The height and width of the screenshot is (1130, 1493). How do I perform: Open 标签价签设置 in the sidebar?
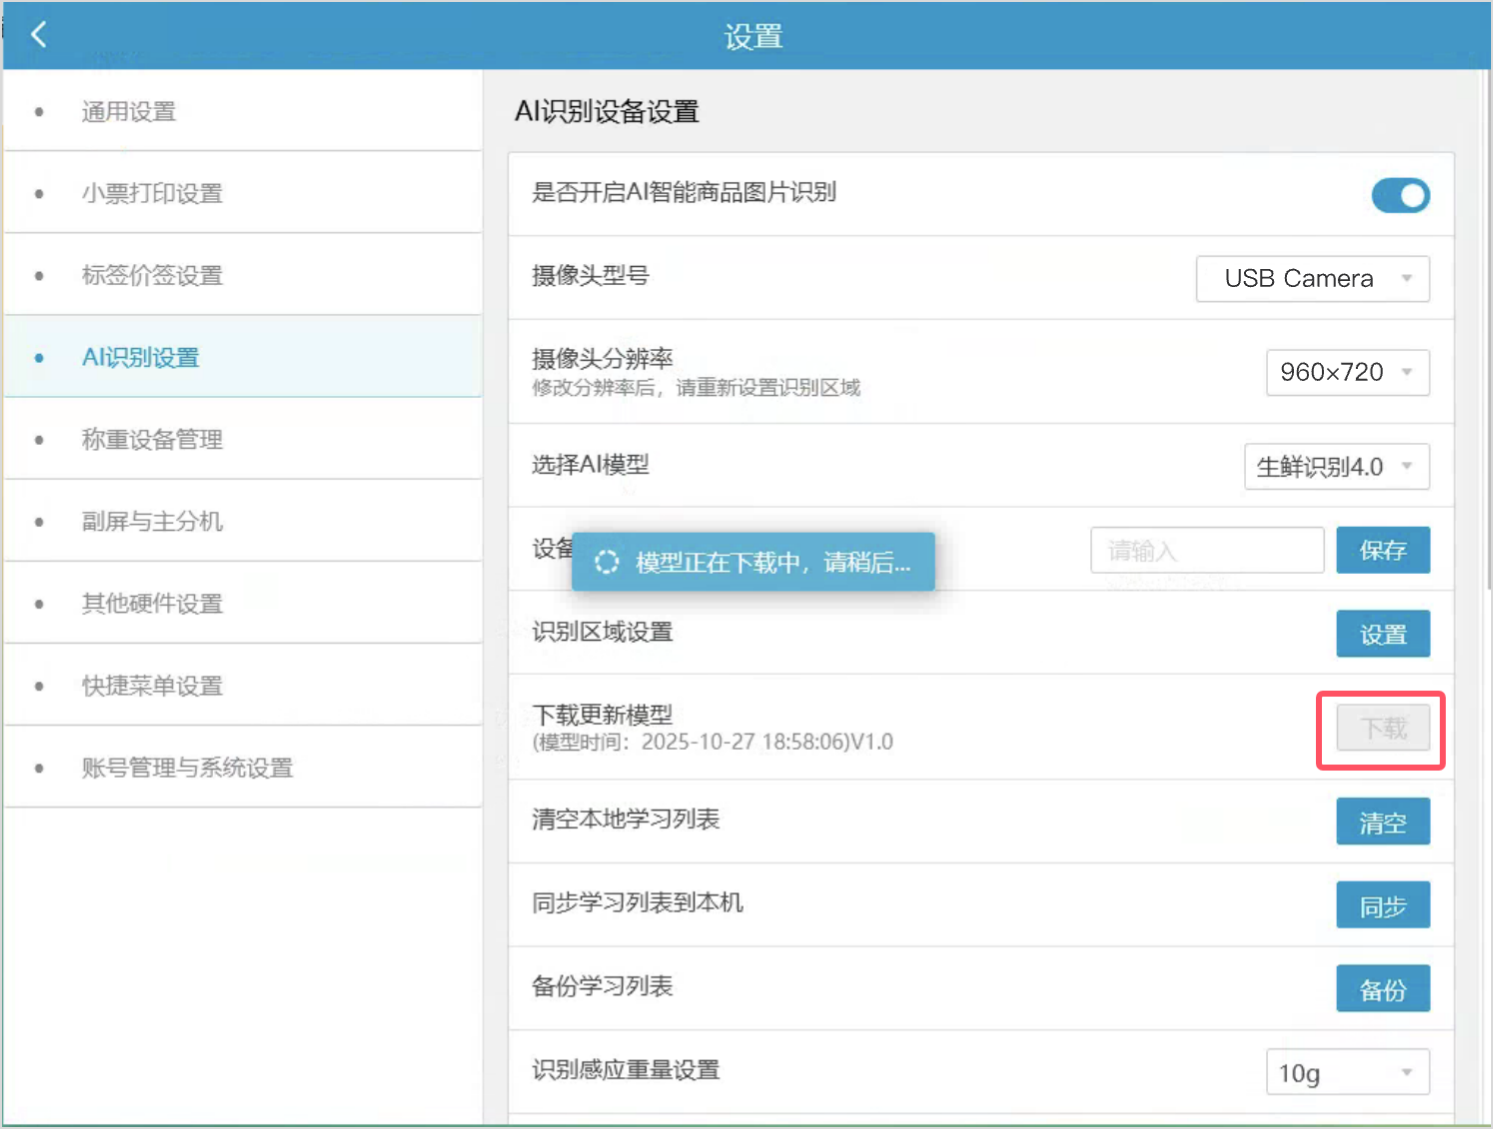(x=243, y=275)
